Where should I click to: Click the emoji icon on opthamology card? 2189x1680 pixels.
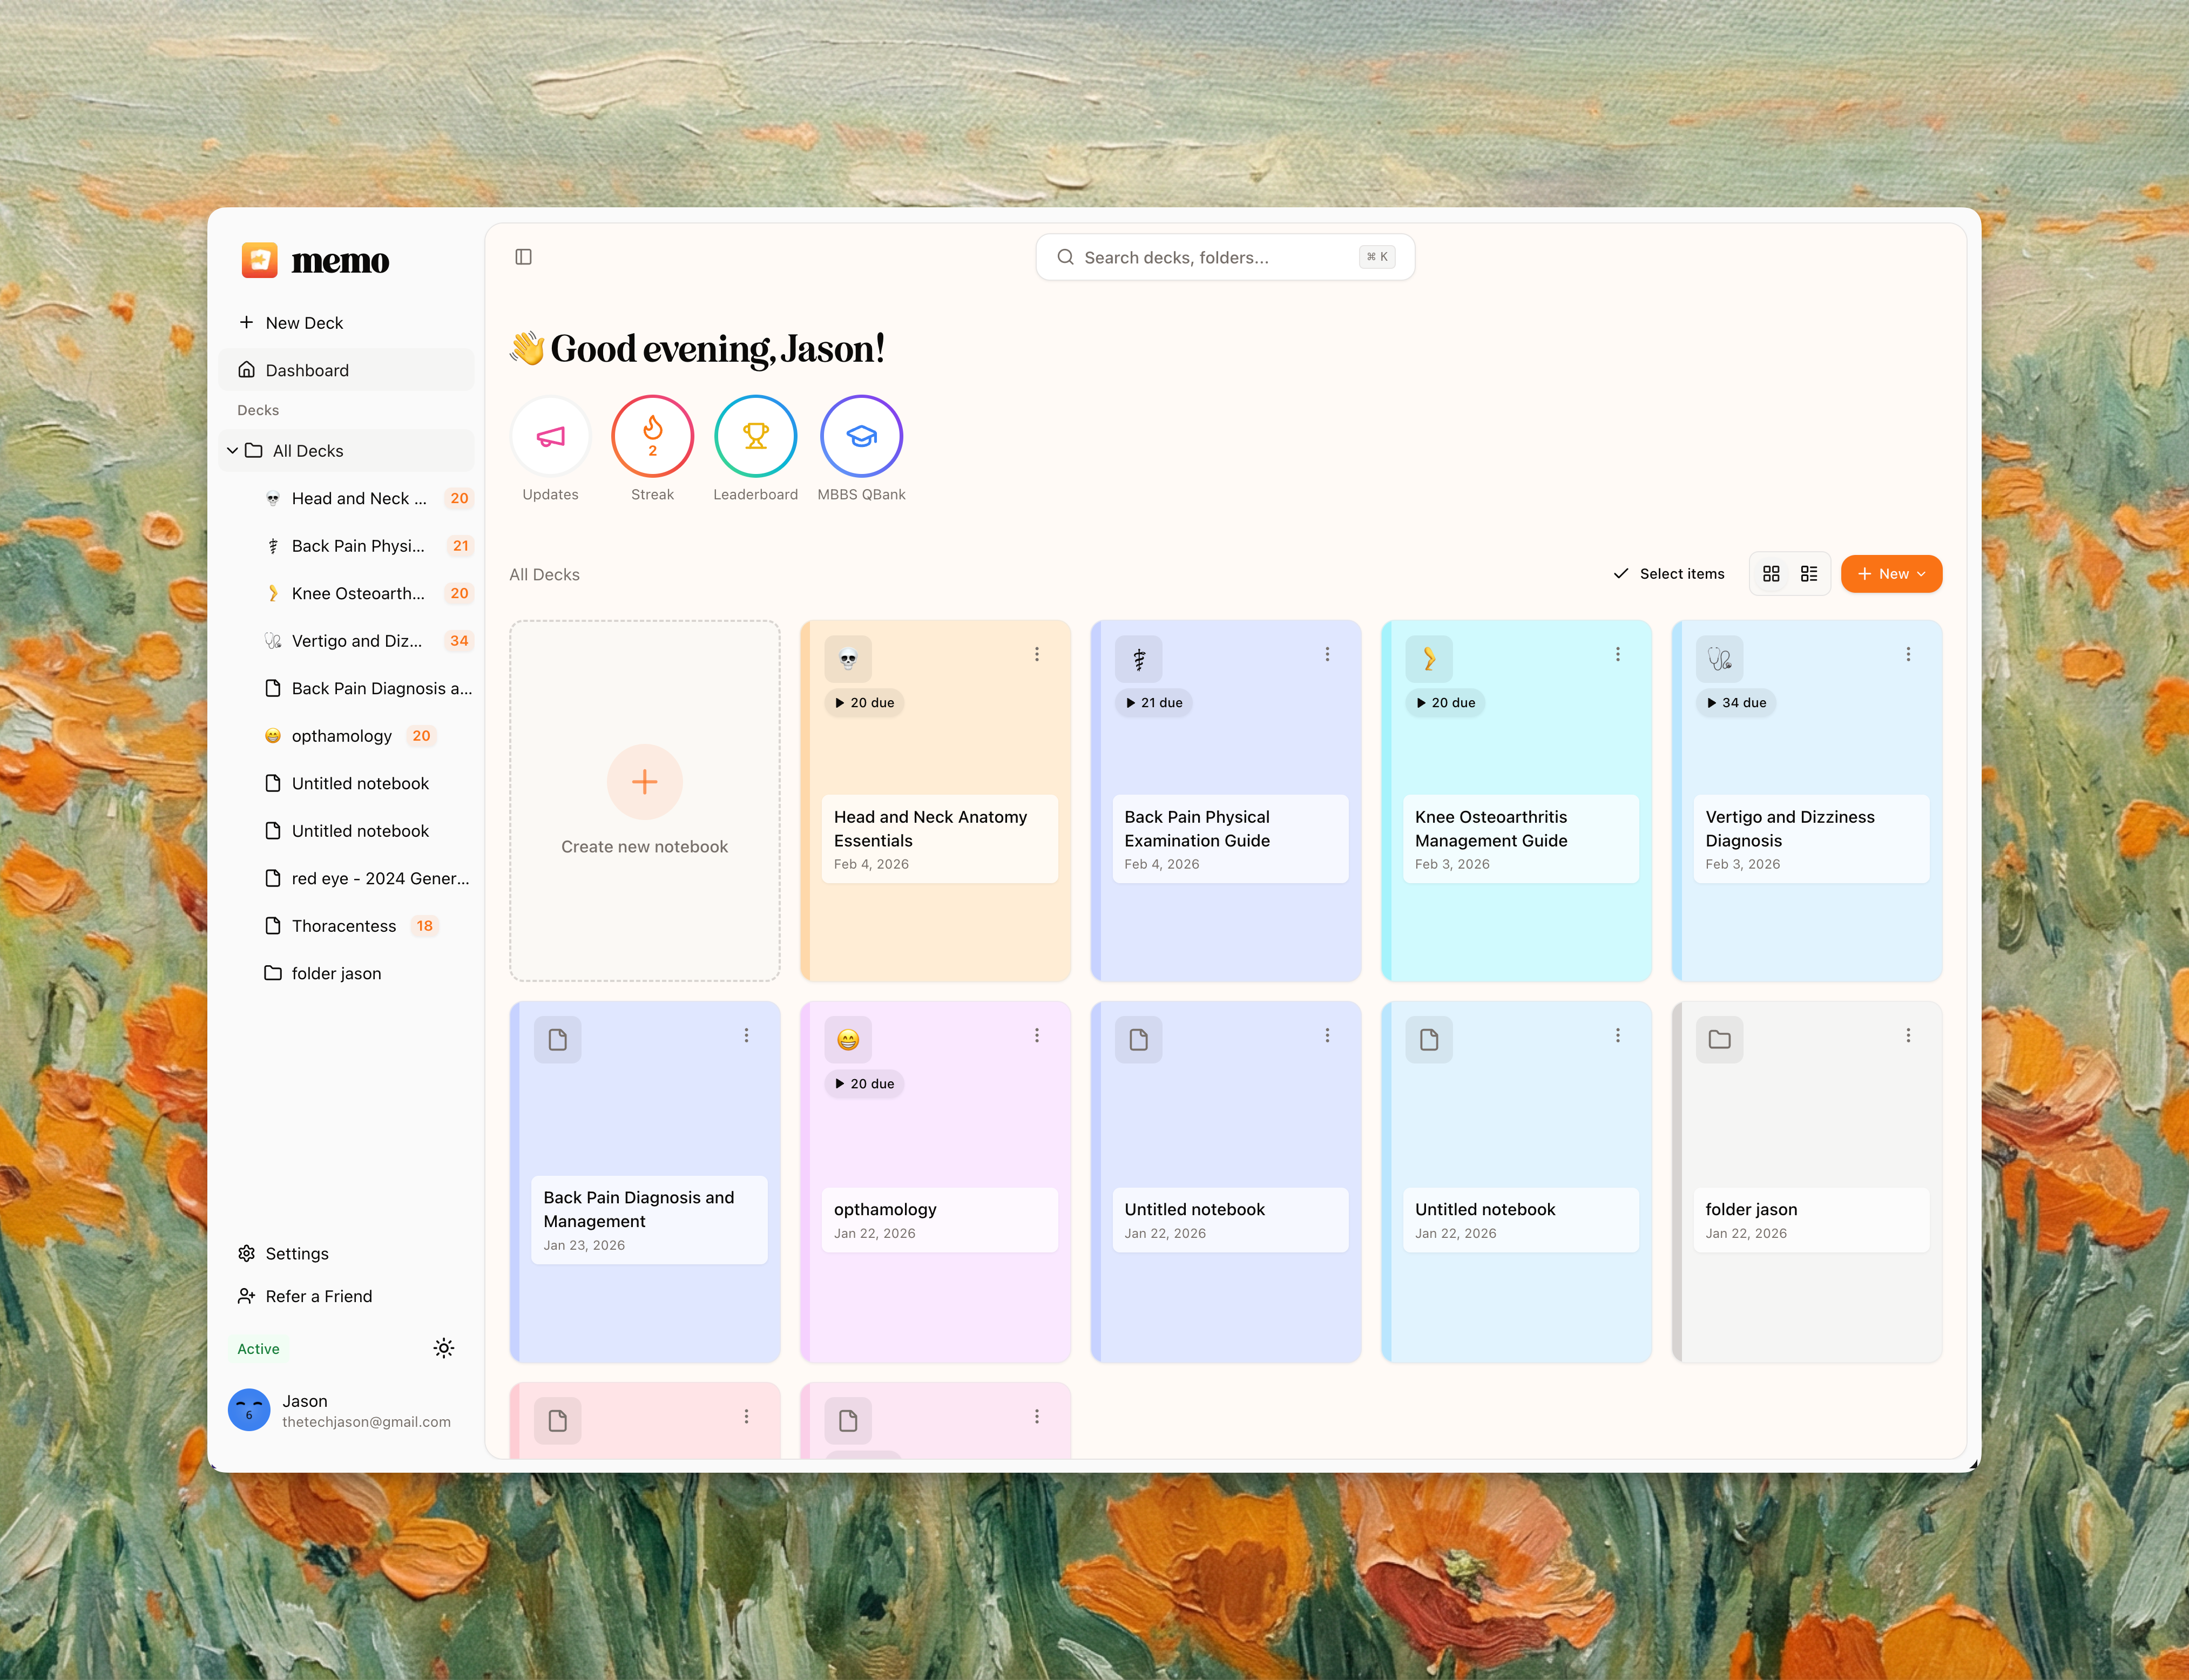tap(848, 1040)
